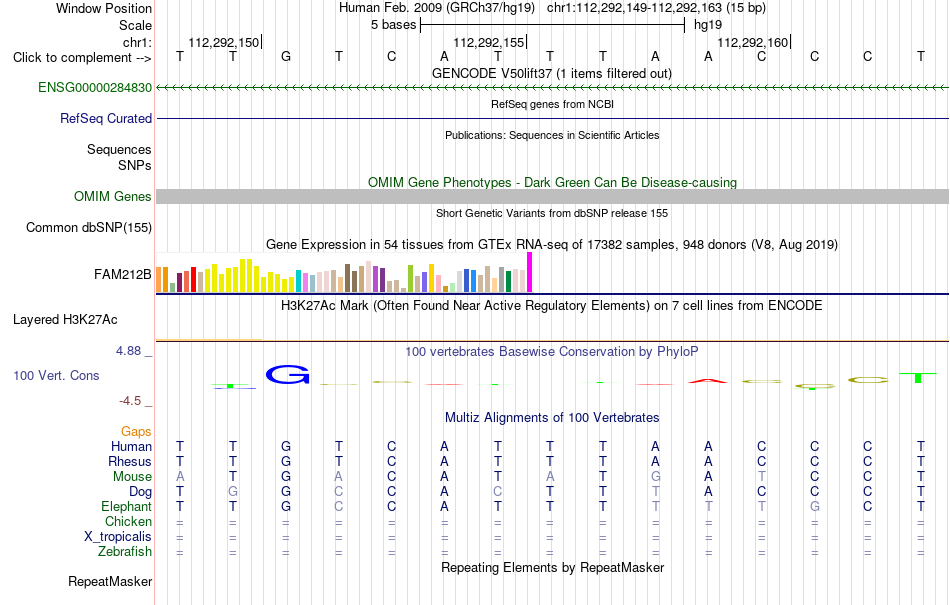Click the chr1:112,292,149-112,292,163 position text

pyautogui.click(x=656, y=8)
